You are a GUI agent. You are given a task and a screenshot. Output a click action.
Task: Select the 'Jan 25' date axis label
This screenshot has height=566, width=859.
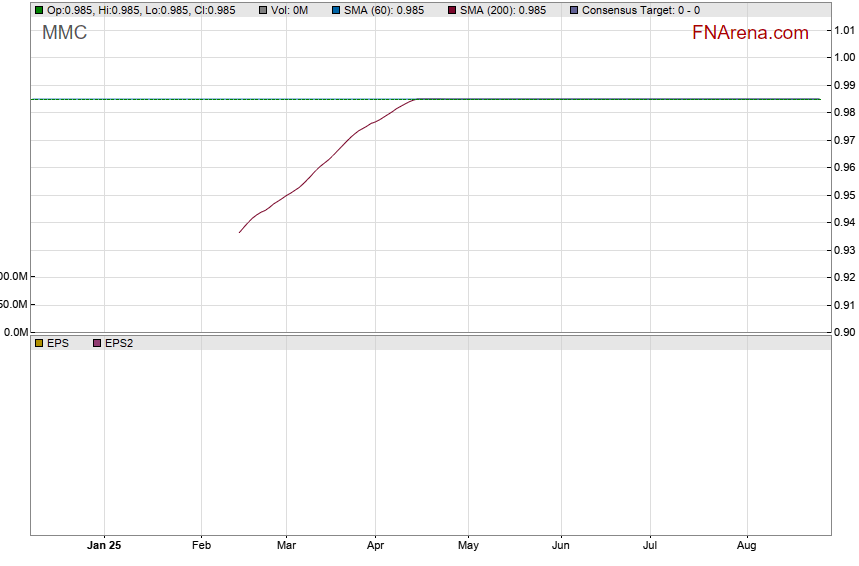click(104, 546)
